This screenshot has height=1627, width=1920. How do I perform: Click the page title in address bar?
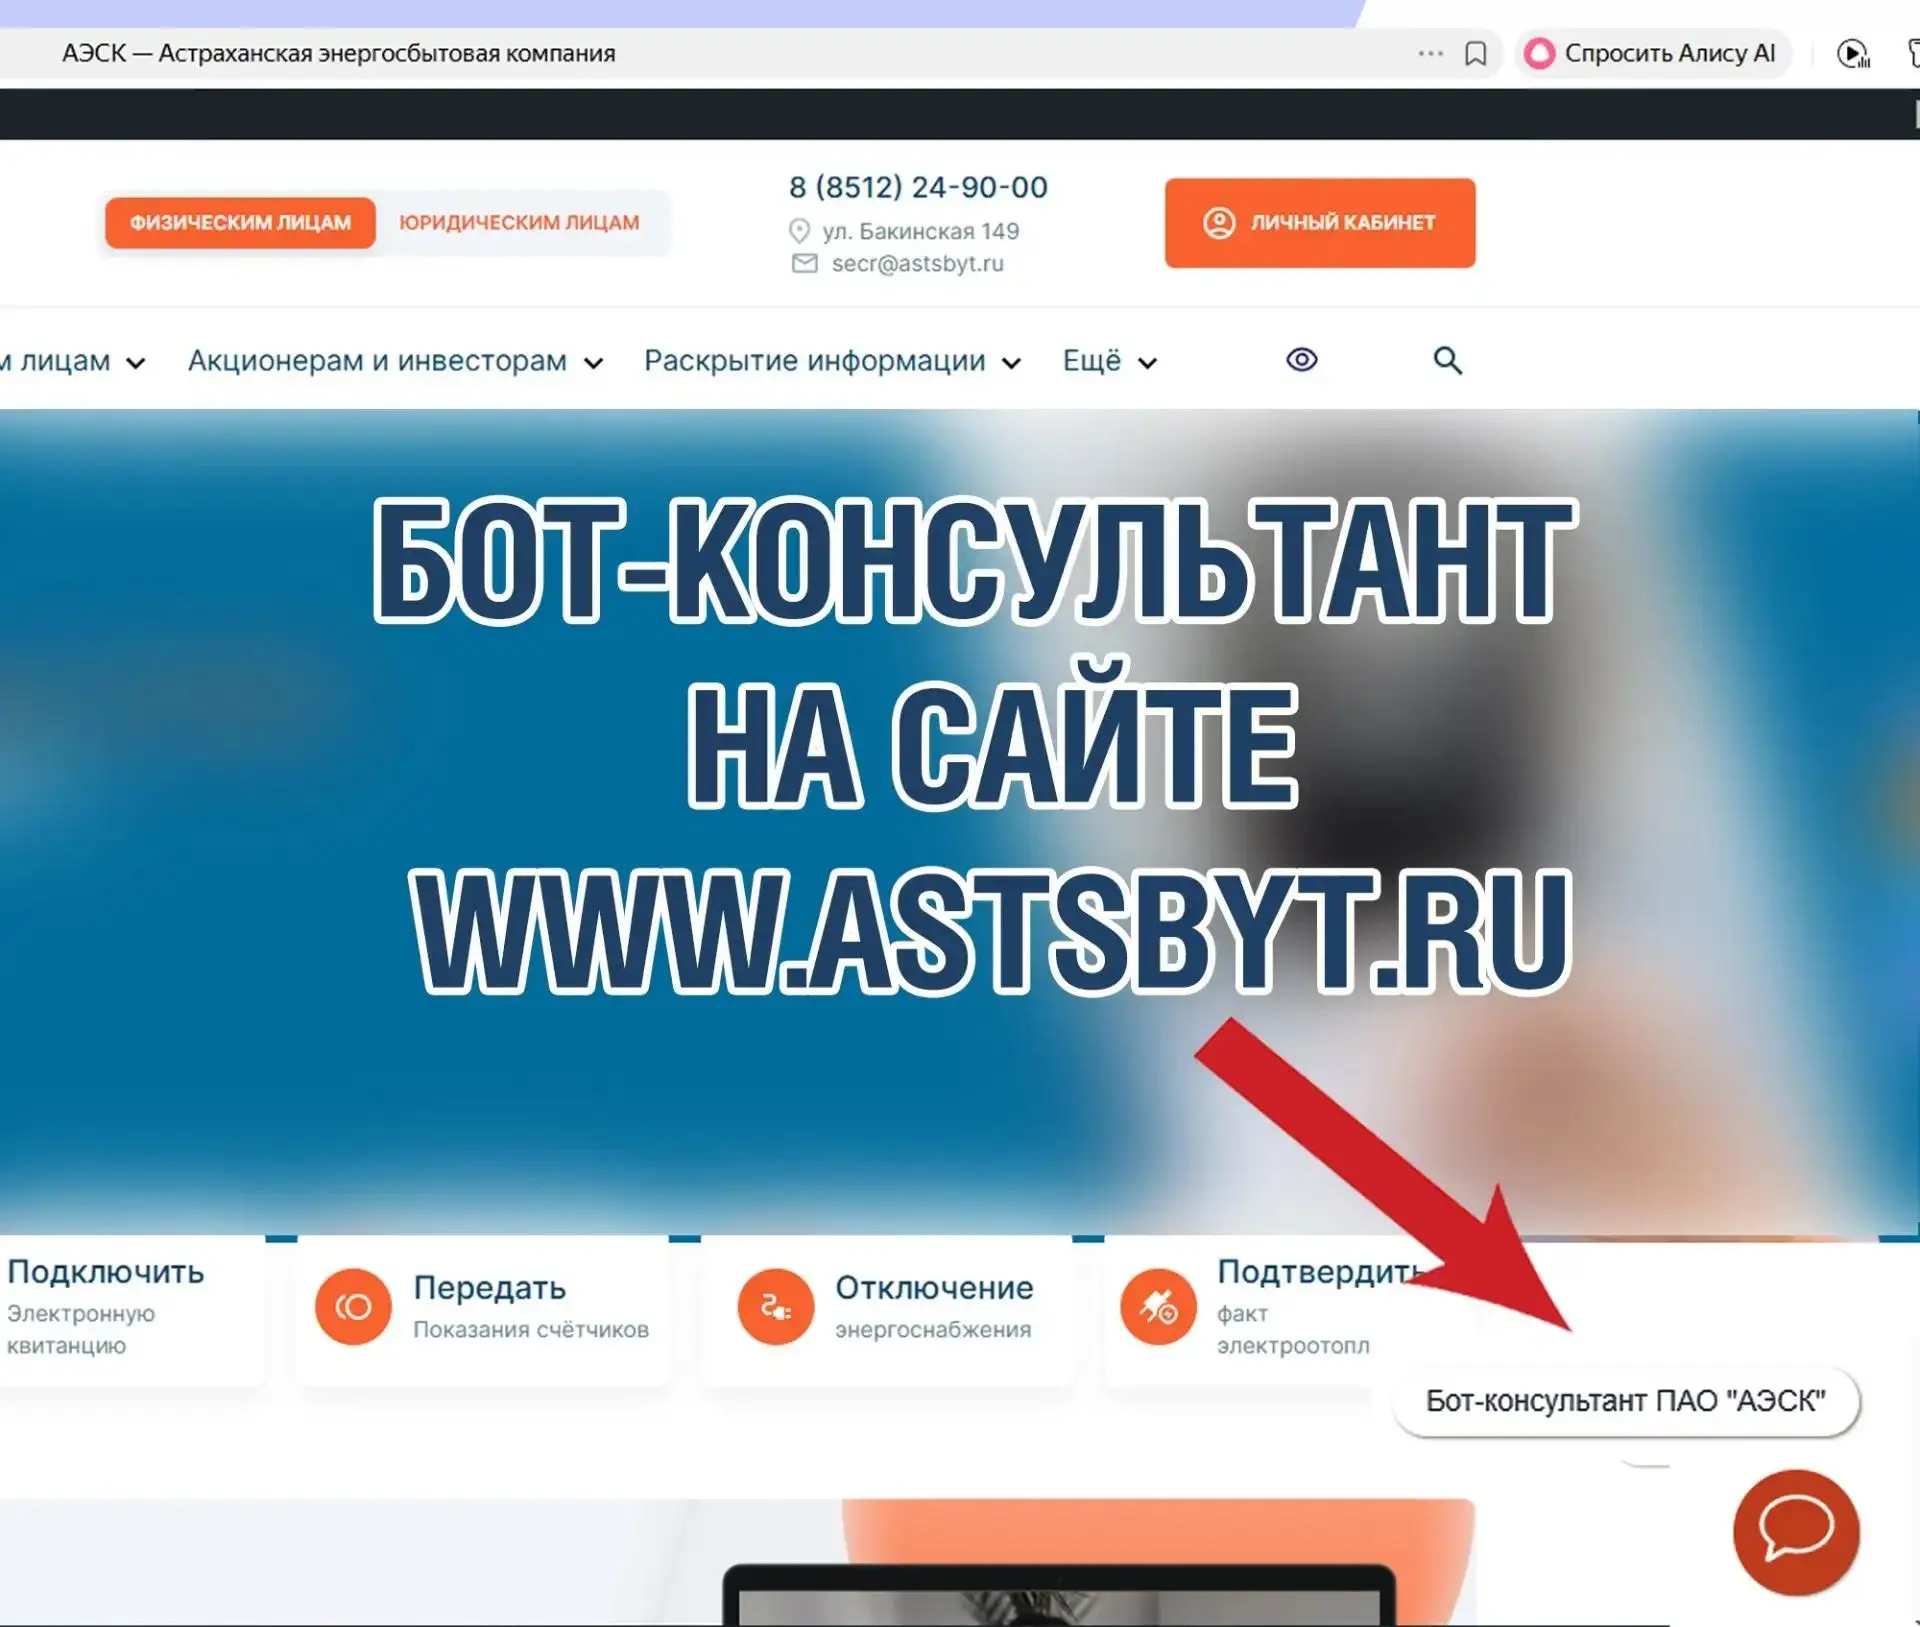point(338,53)
